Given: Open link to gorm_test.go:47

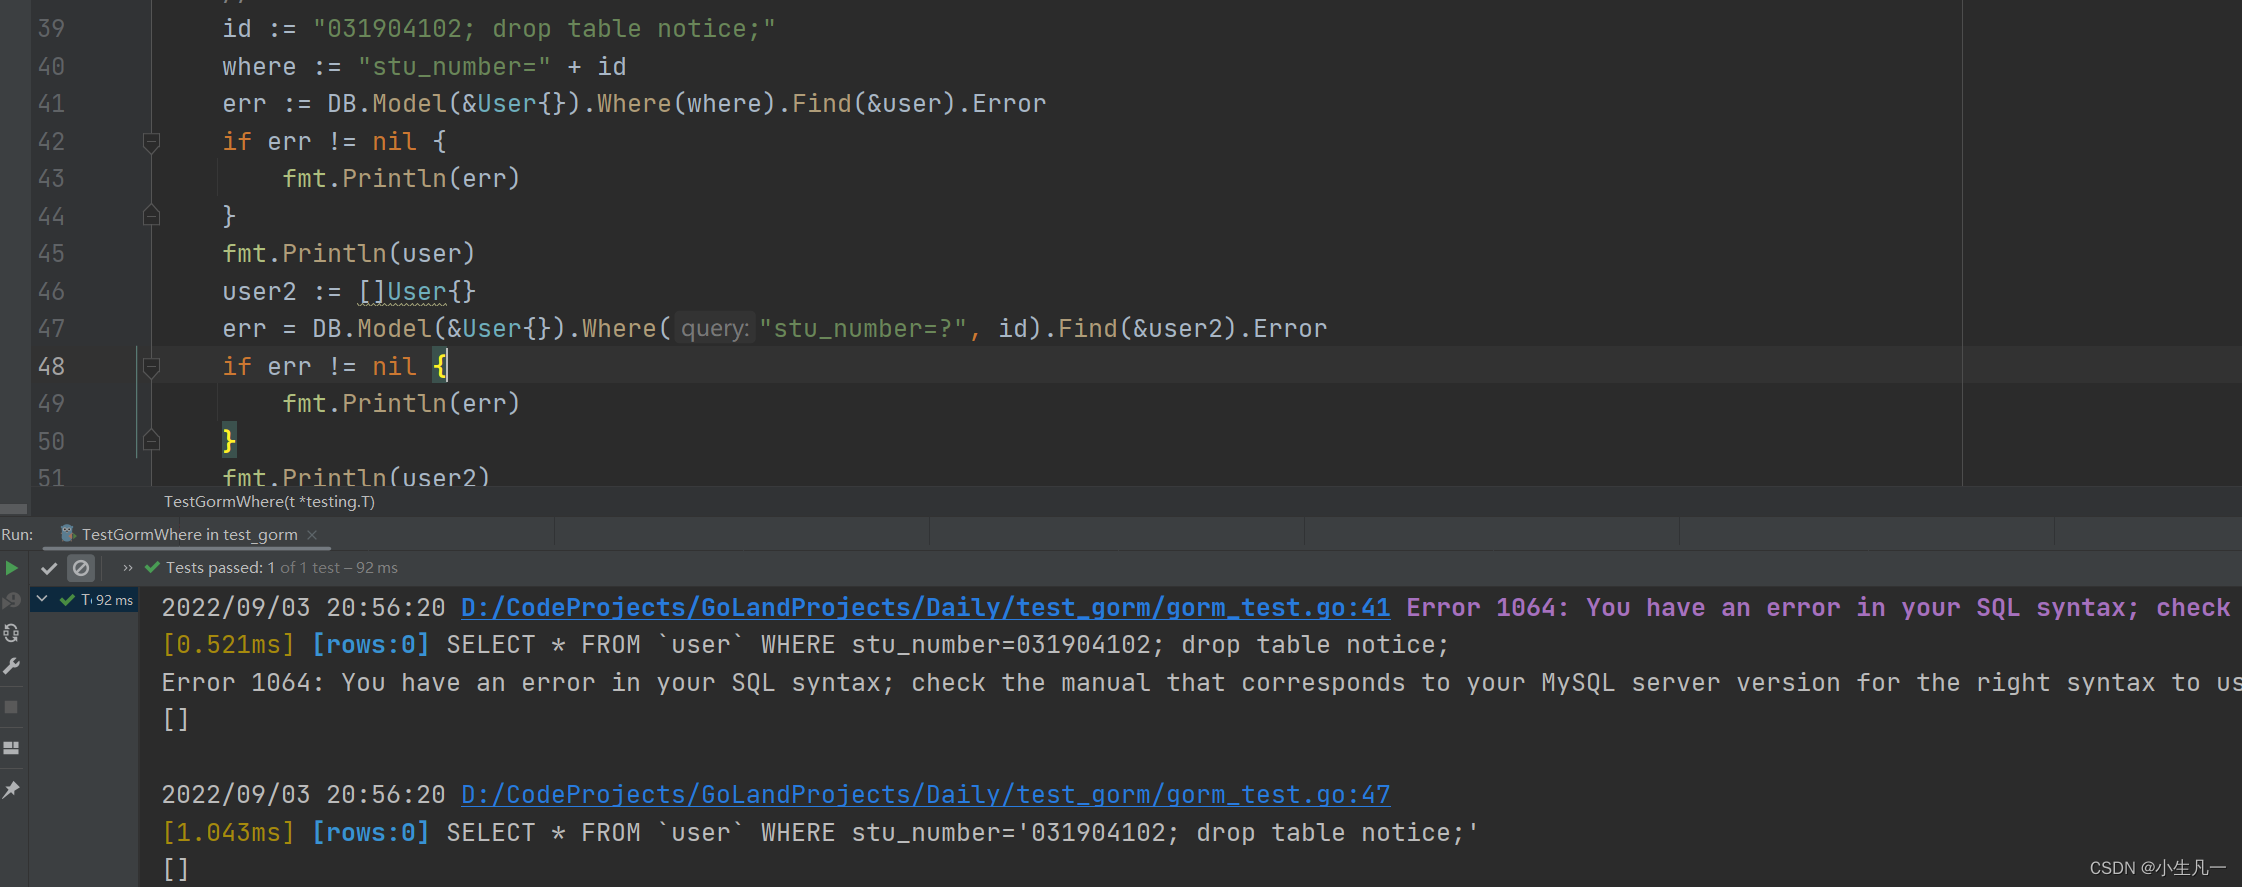Looking at the screenshot, I should point(925,795).
